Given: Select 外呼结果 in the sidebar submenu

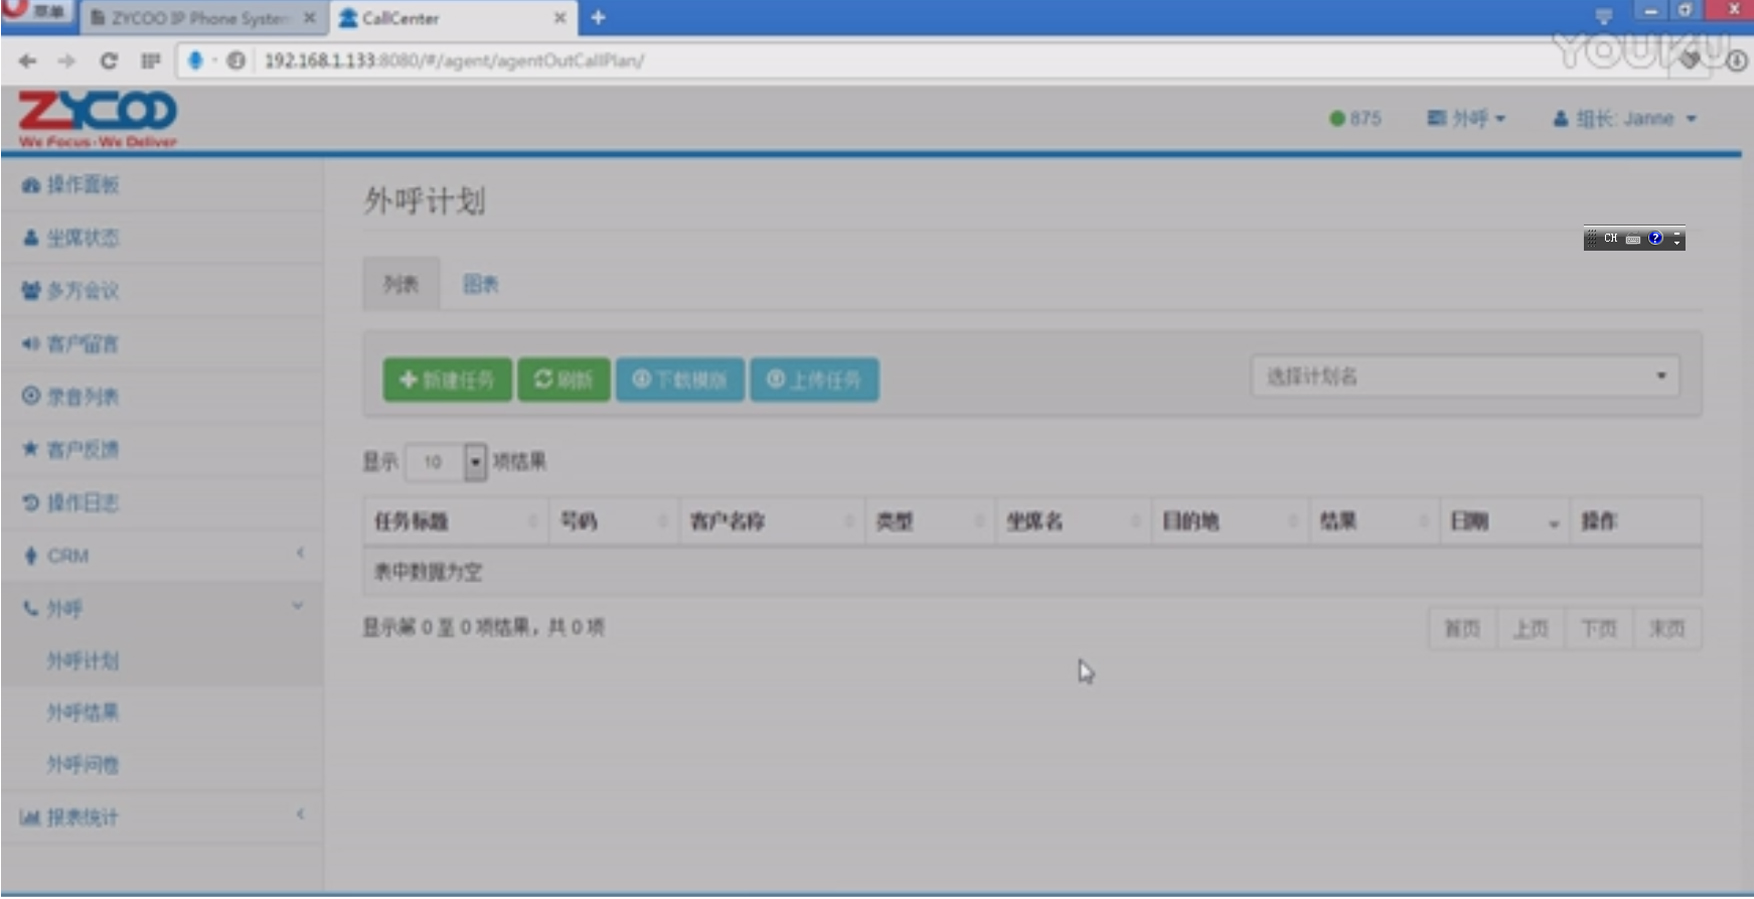Looking at the screenshot, I should point(82,713).
